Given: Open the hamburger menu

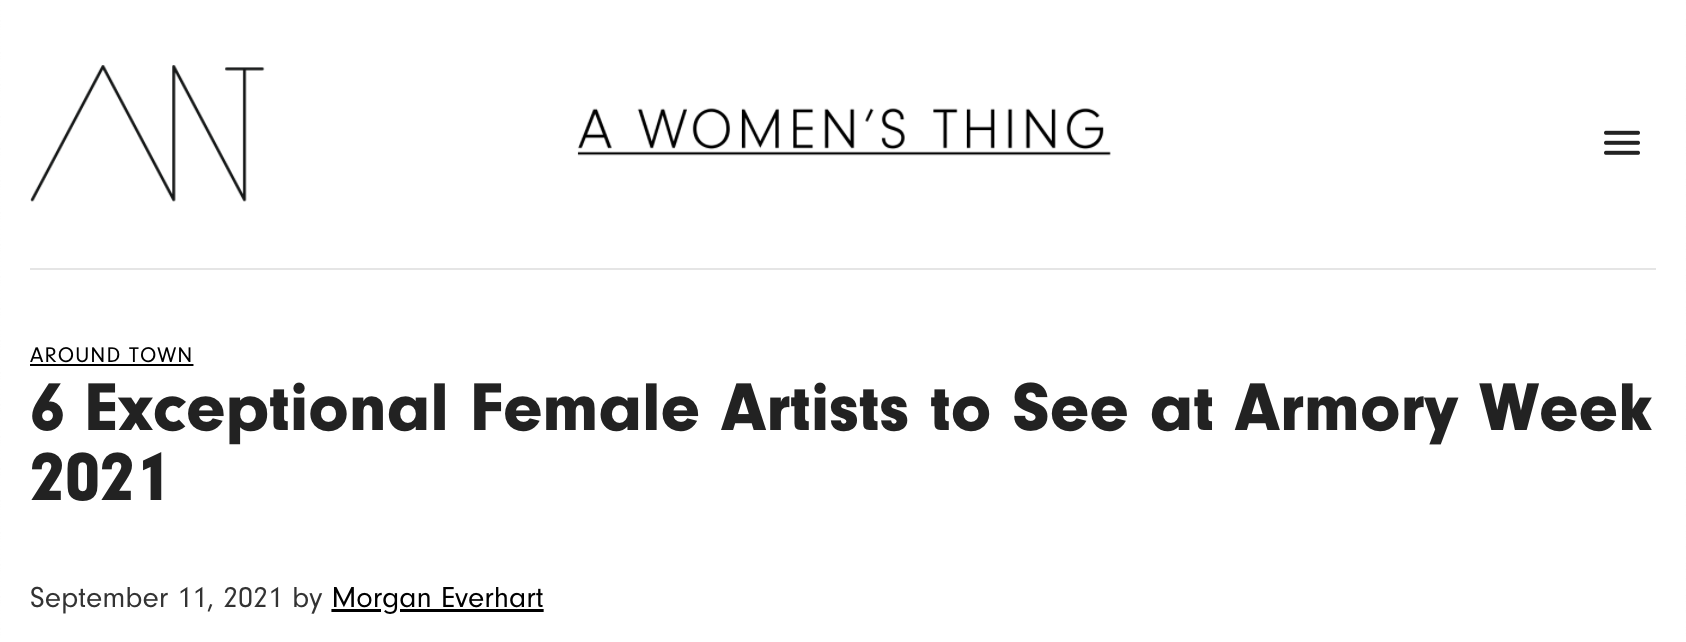Looking at the screenshot, I should click(x=1621, y=143).
